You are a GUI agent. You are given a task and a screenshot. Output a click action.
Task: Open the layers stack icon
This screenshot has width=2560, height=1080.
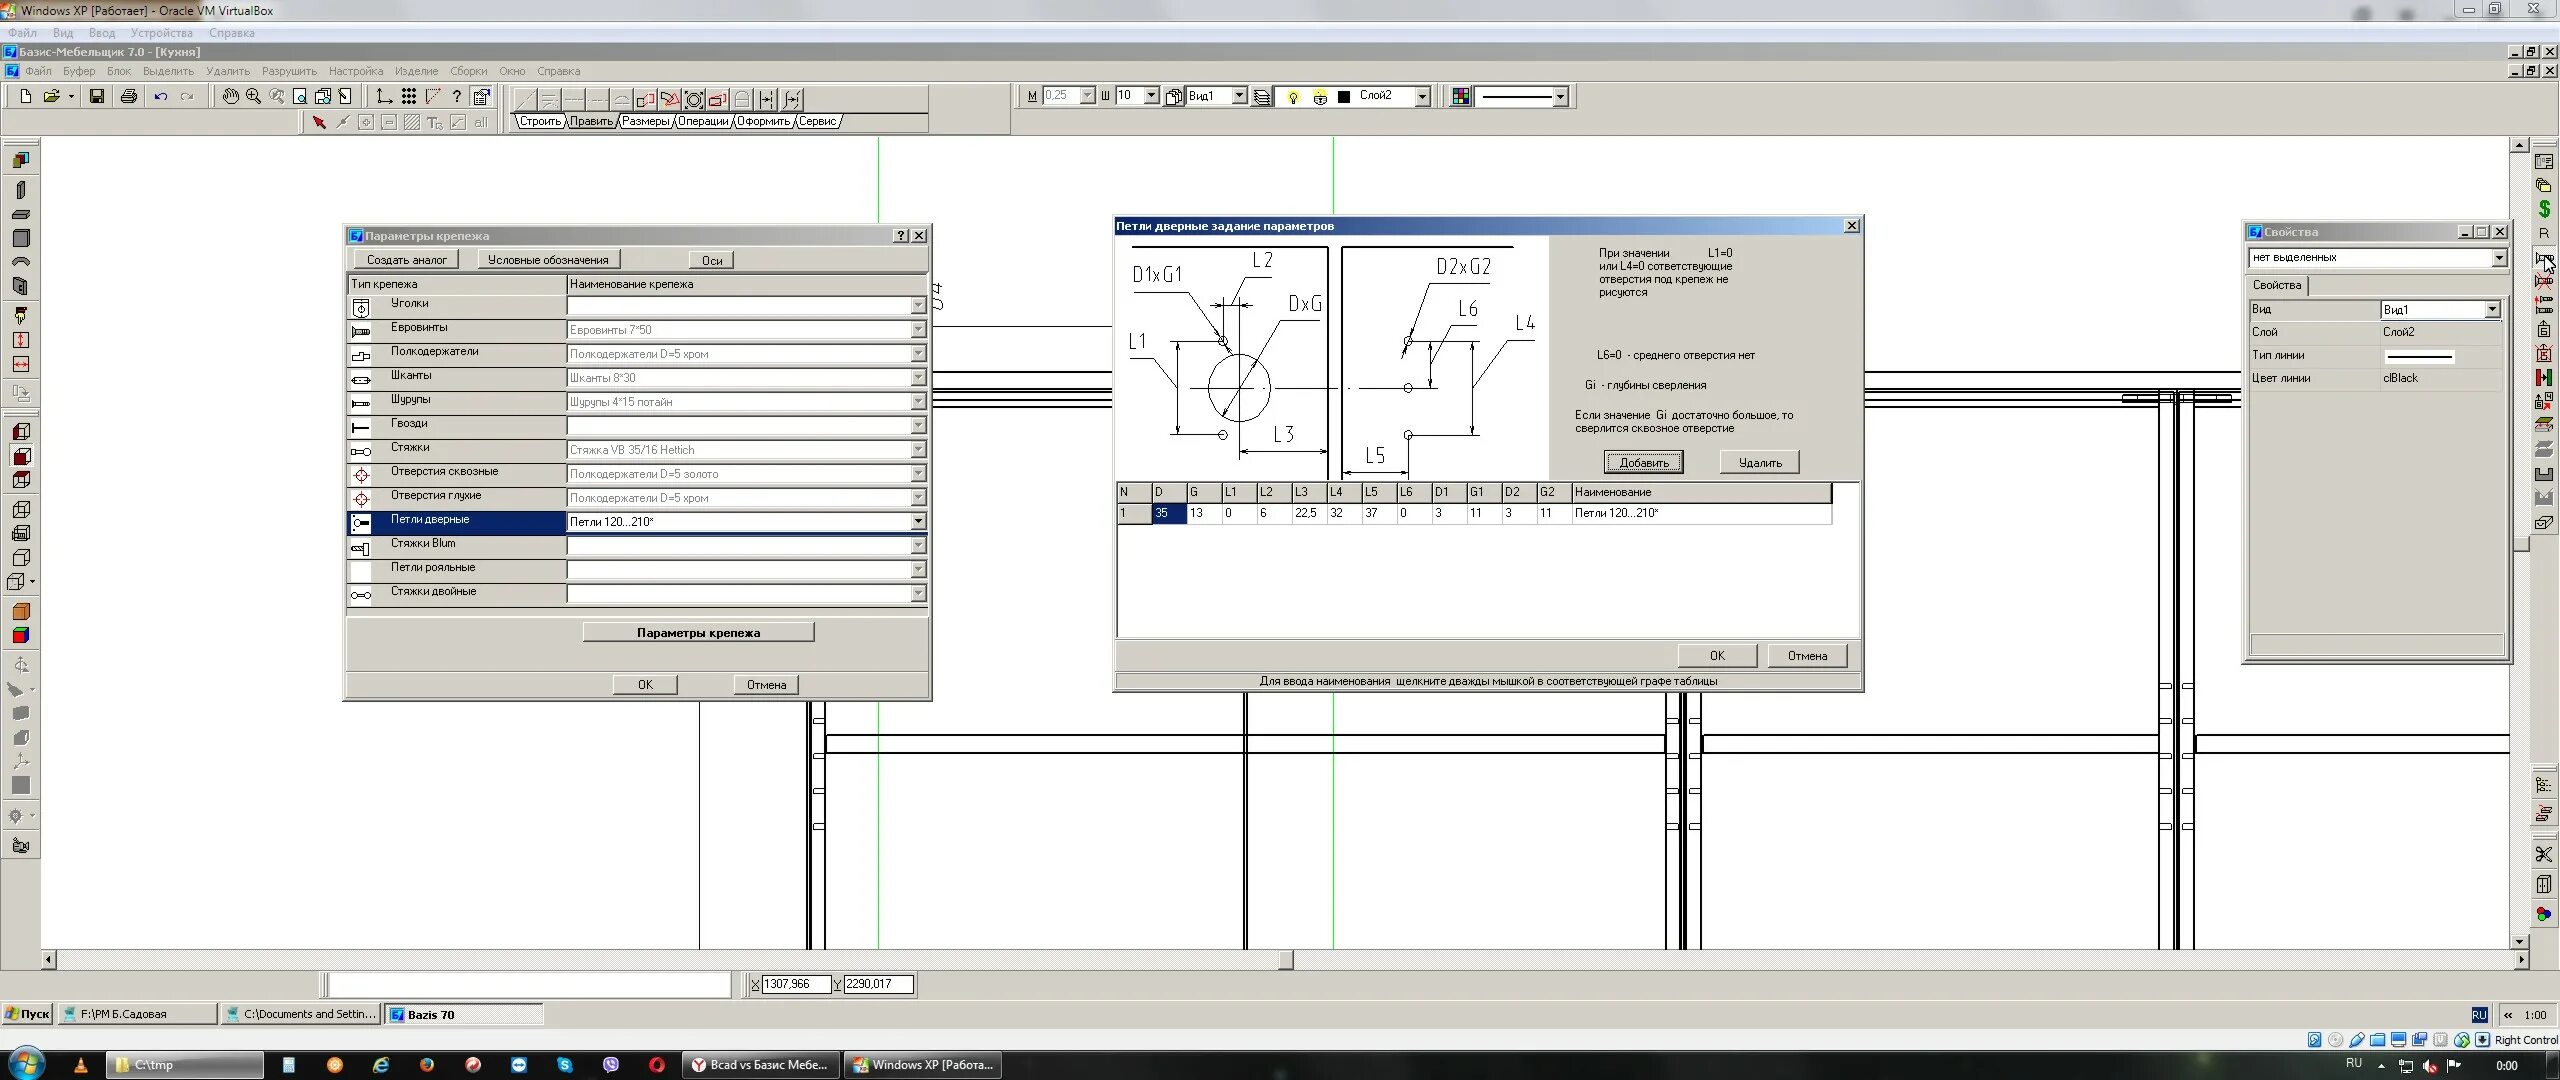1262,97
